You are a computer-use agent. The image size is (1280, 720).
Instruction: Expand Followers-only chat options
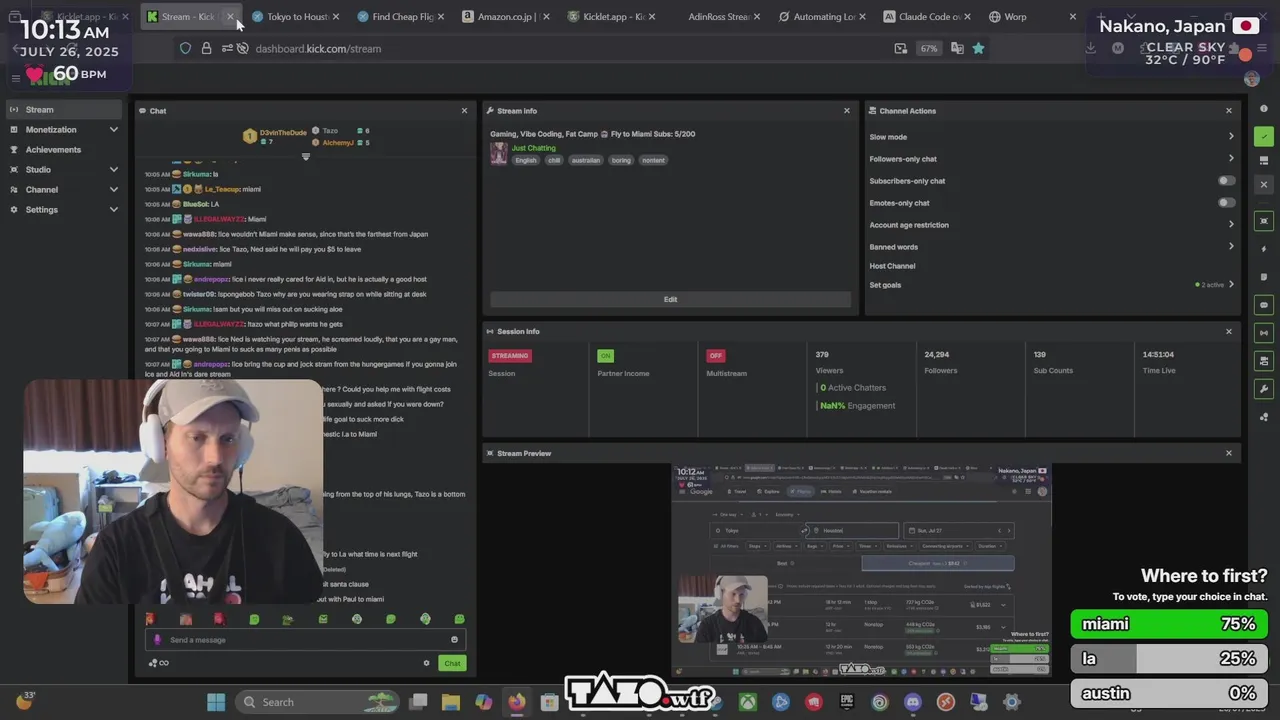click(x=1231, y=159)
